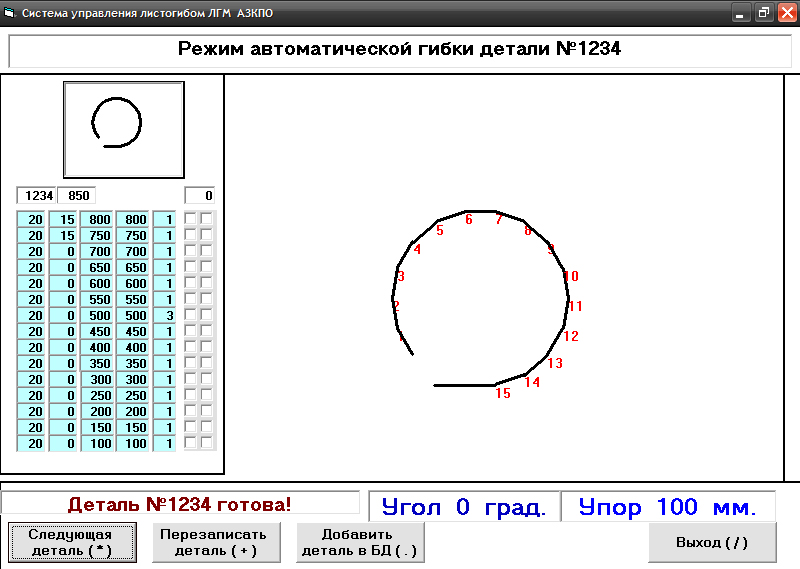Screen dimensions: 800x569
Task: Click the cell with value 3 in the 500 row
Action: 165,315
